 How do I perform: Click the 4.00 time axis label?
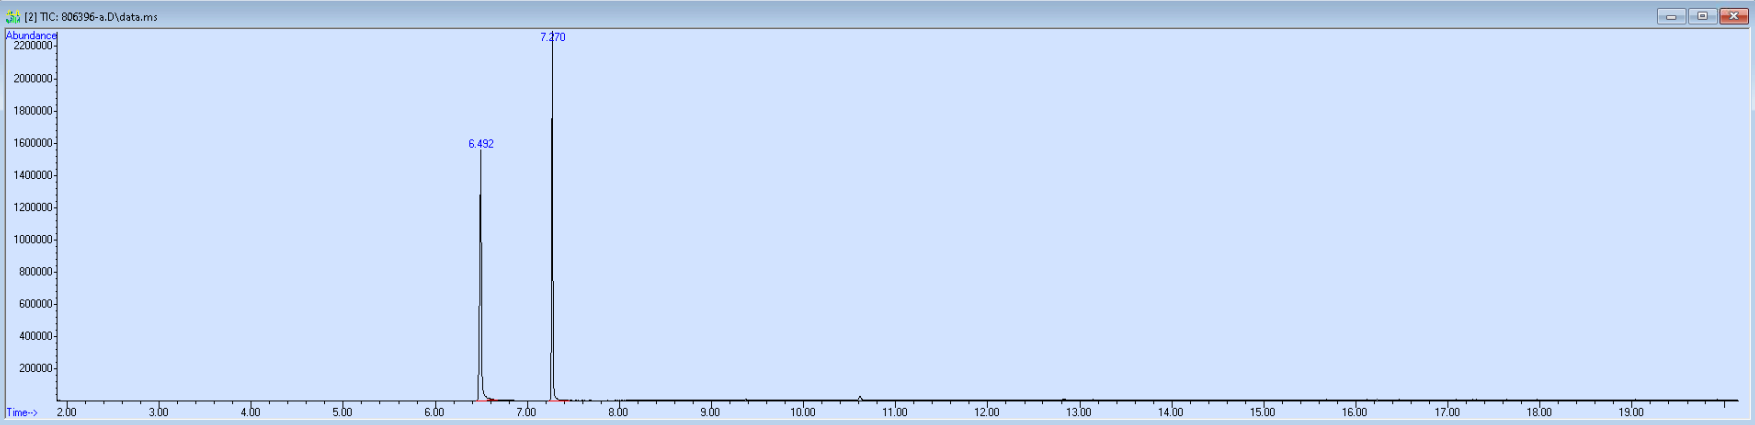point(250,412)
